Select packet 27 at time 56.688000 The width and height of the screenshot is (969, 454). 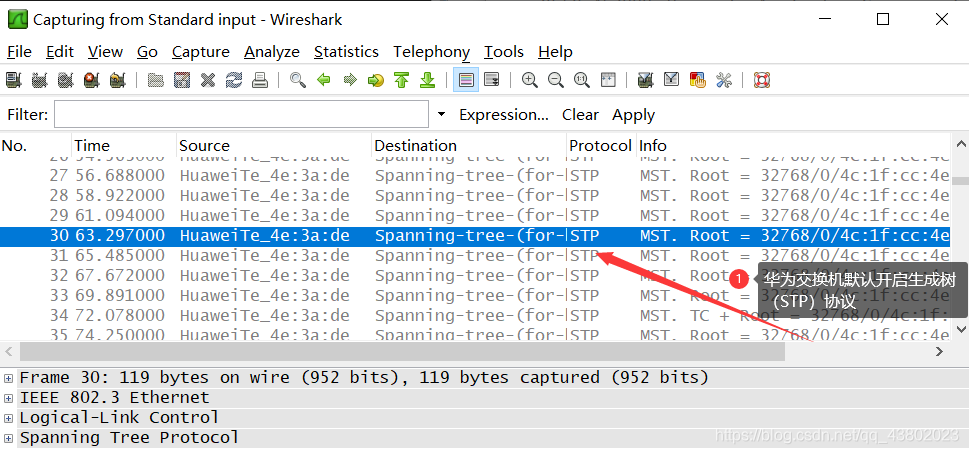click(475, 175)
